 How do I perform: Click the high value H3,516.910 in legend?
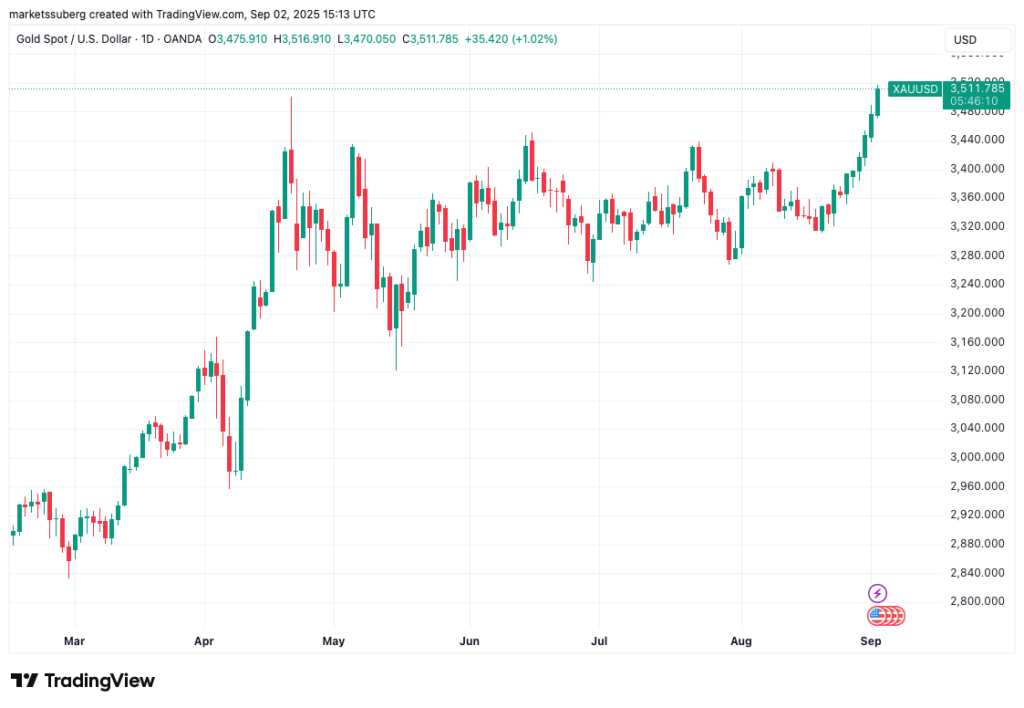coord(302,39)
